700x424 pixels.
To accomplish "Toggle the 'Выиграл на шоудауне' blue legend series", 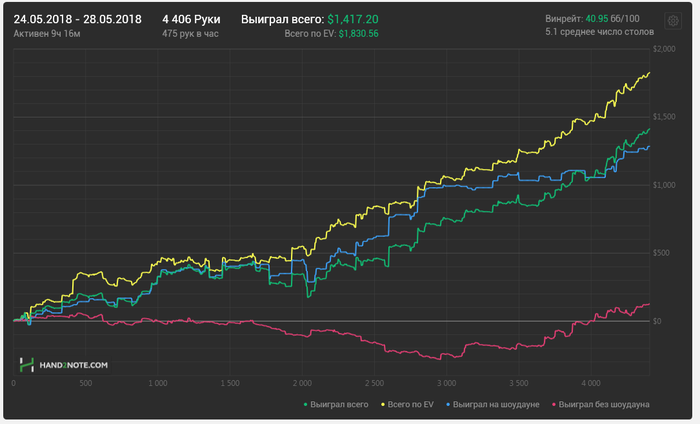I will click(492, 404).
